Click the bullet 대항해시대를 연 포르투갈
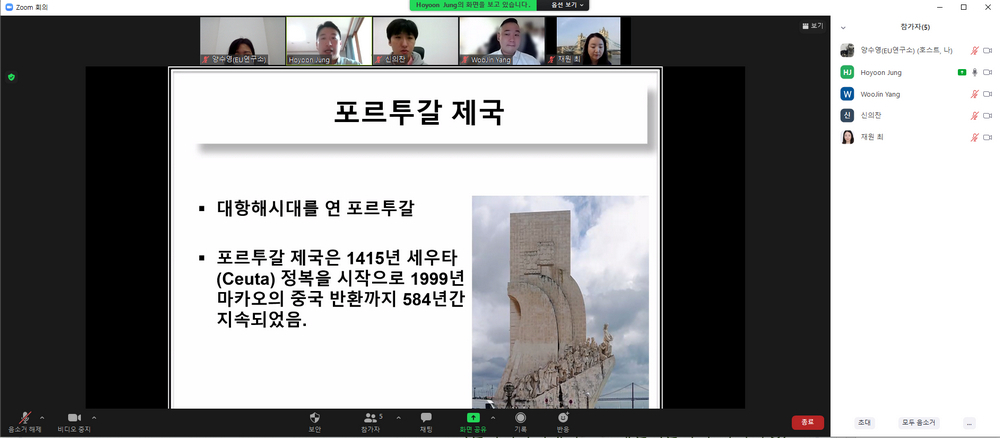 315,208
